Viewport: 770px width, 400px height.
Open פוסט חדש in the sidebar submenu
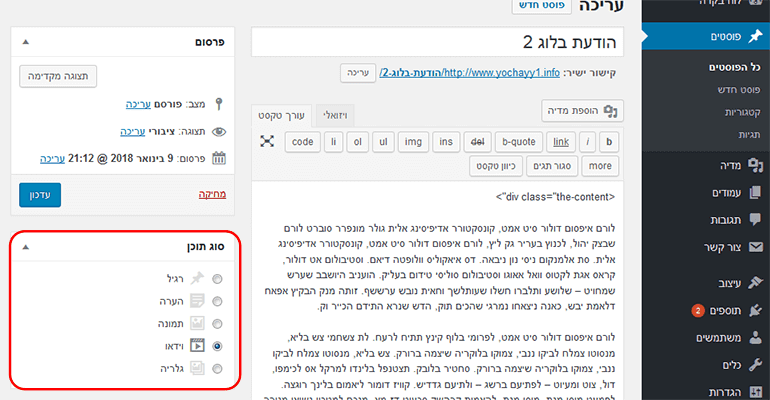(739, 90)
